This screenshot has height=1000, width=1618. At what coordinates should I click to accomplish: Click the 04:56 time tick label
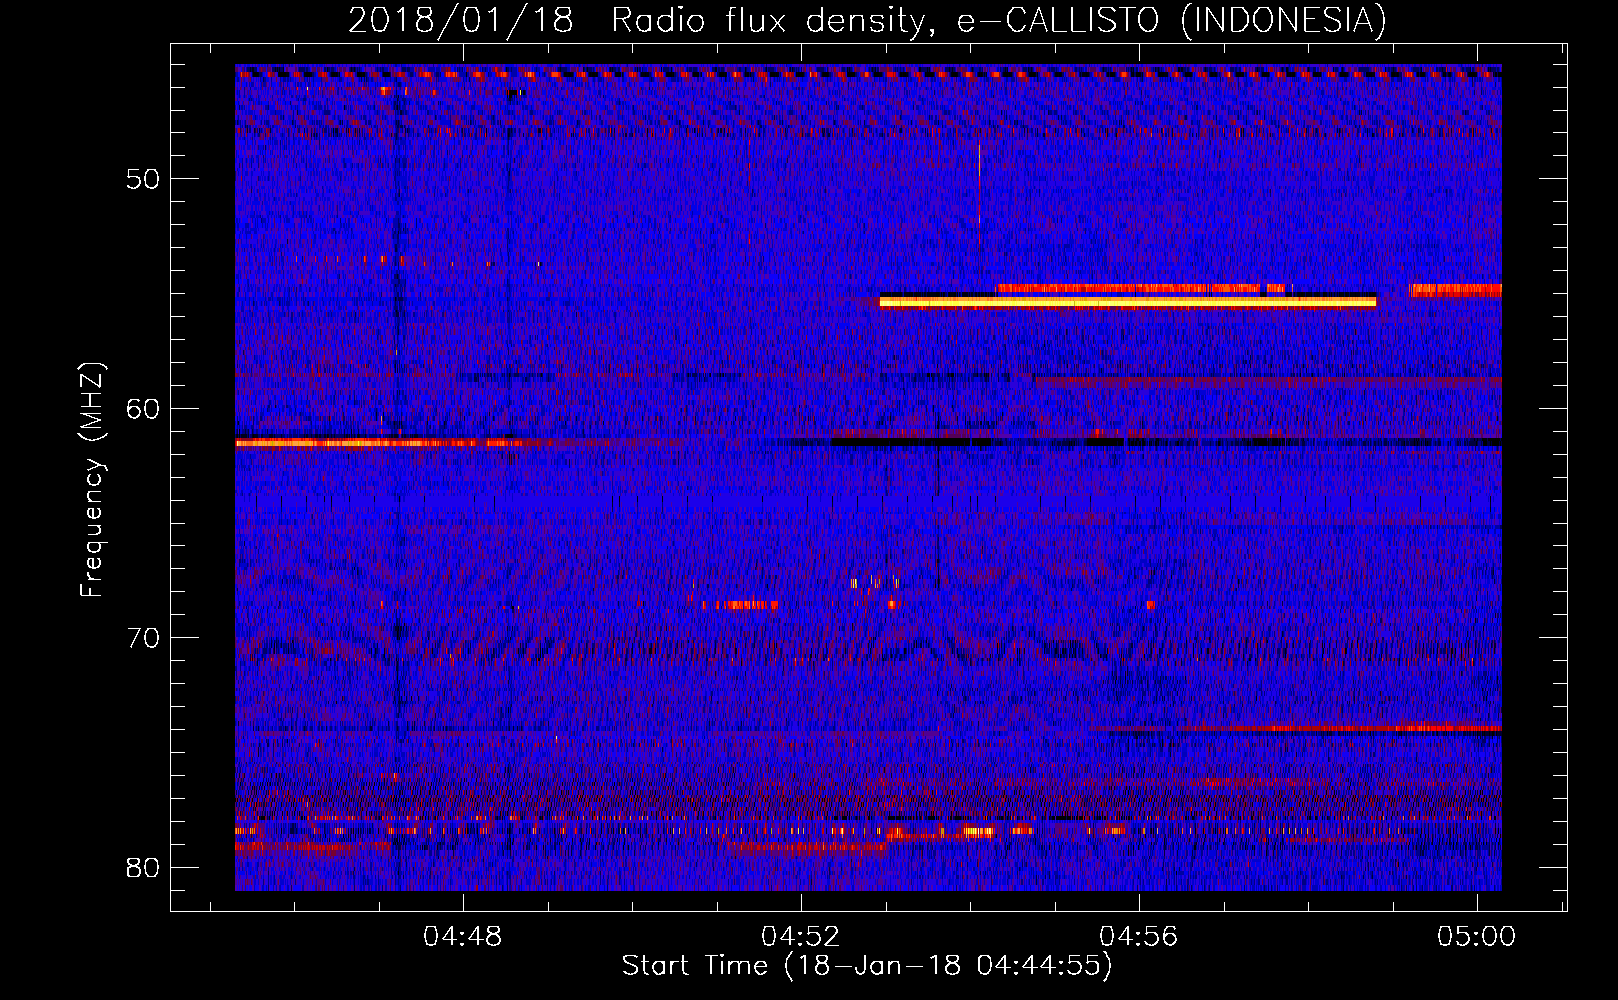[x=1138, y=937]
